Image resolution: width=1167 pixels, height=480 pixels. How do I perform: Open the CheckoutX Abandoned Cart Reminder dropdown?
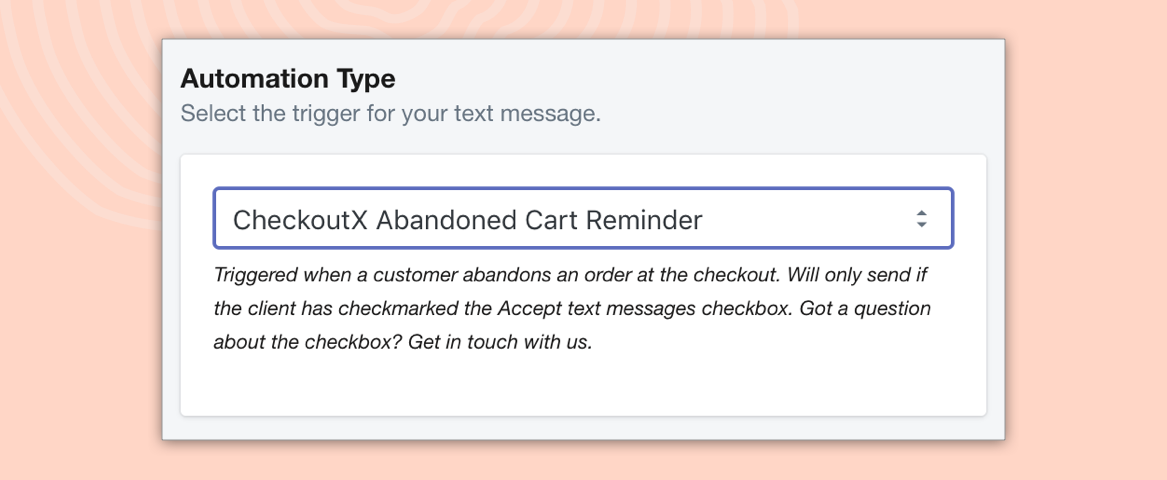pyautogui.click(x=583, y=218)
